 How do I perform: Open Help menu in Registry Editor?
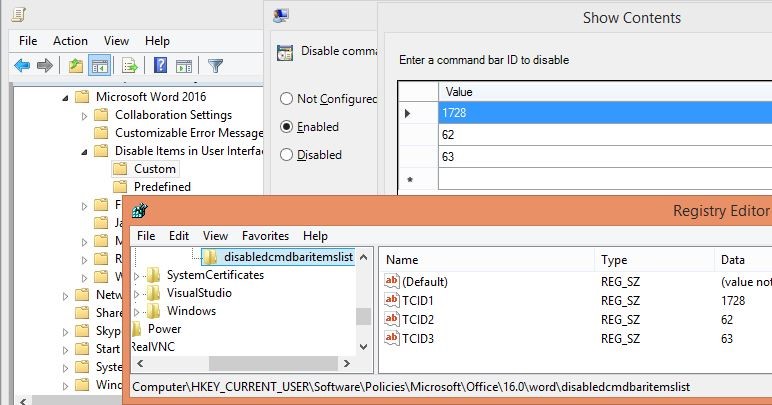tap(315, 236)
